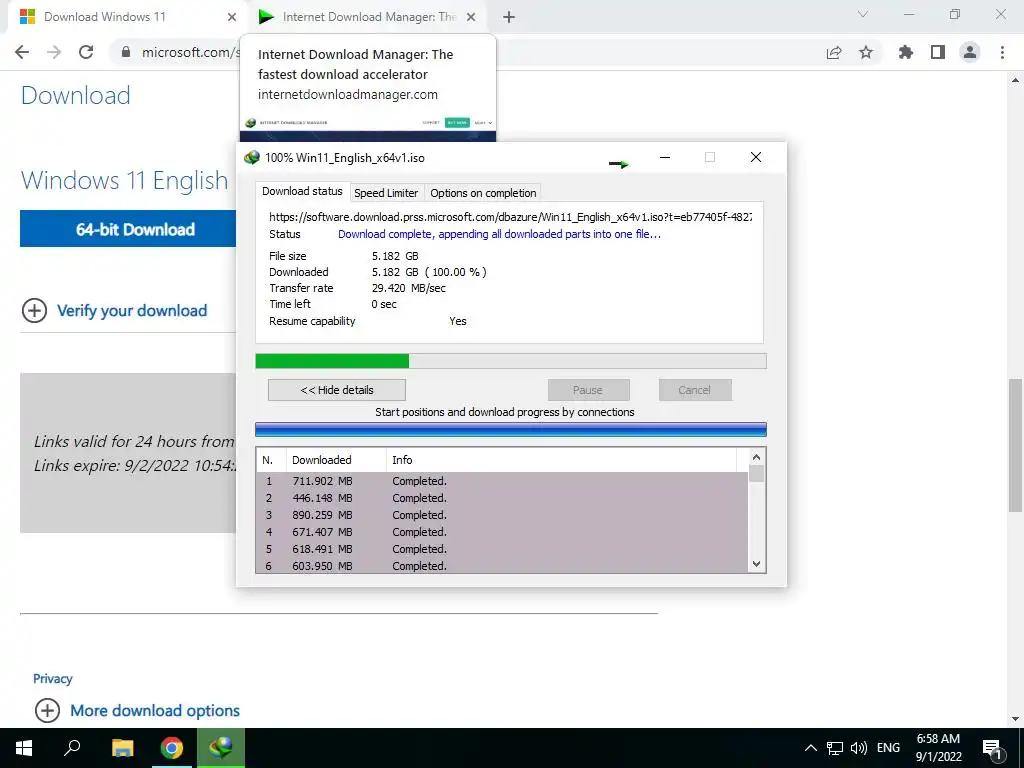Open the Privacy link
Viewport: 1024px width, 768px height.
coord(52,679)
